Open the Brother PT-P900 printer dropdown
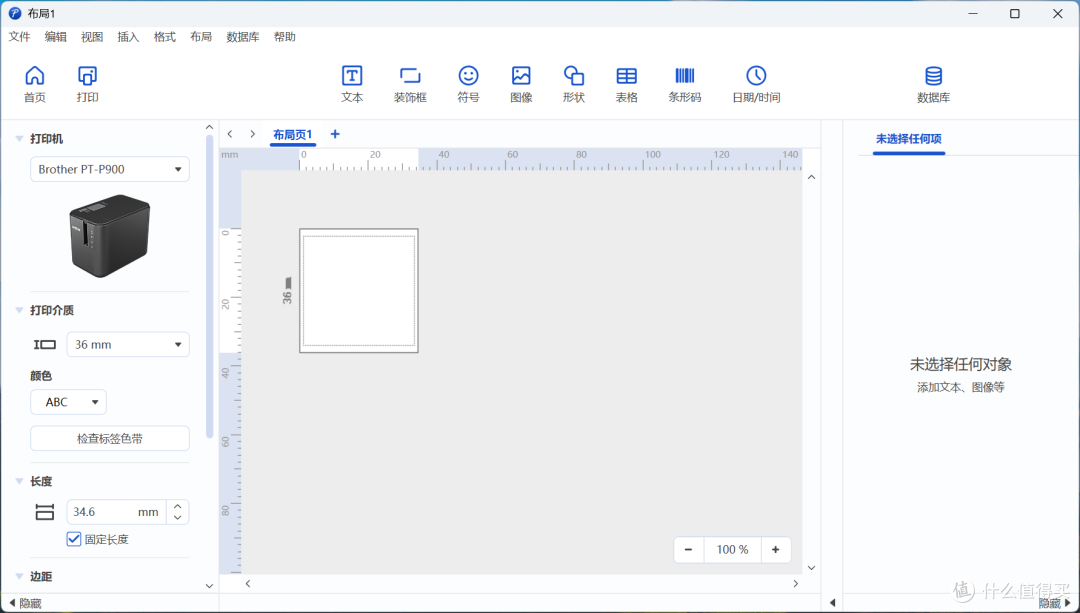Viewport: 1080px width, 613px height. (110, 169)
